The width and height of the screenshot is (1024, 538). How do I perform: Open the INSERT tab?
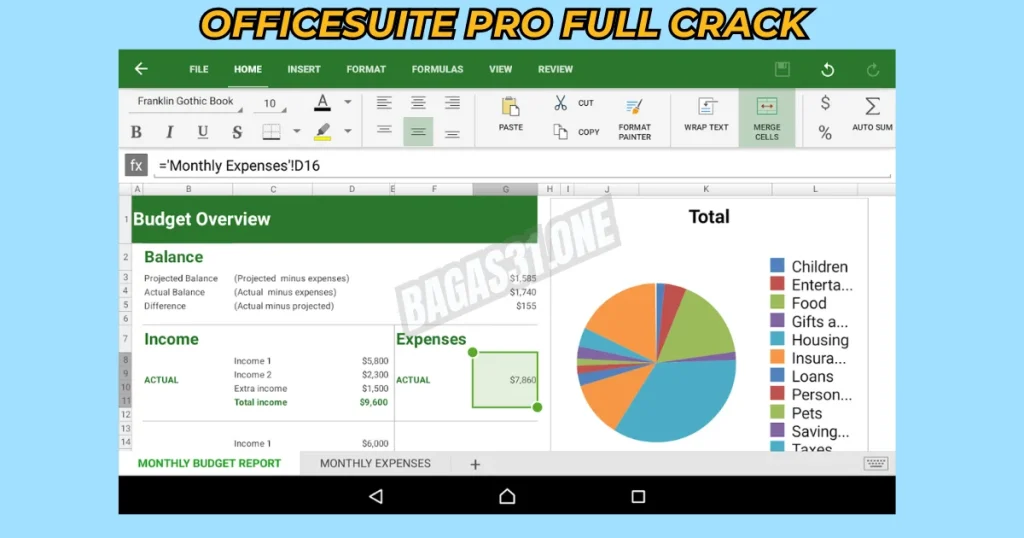[x=304, y=69]
